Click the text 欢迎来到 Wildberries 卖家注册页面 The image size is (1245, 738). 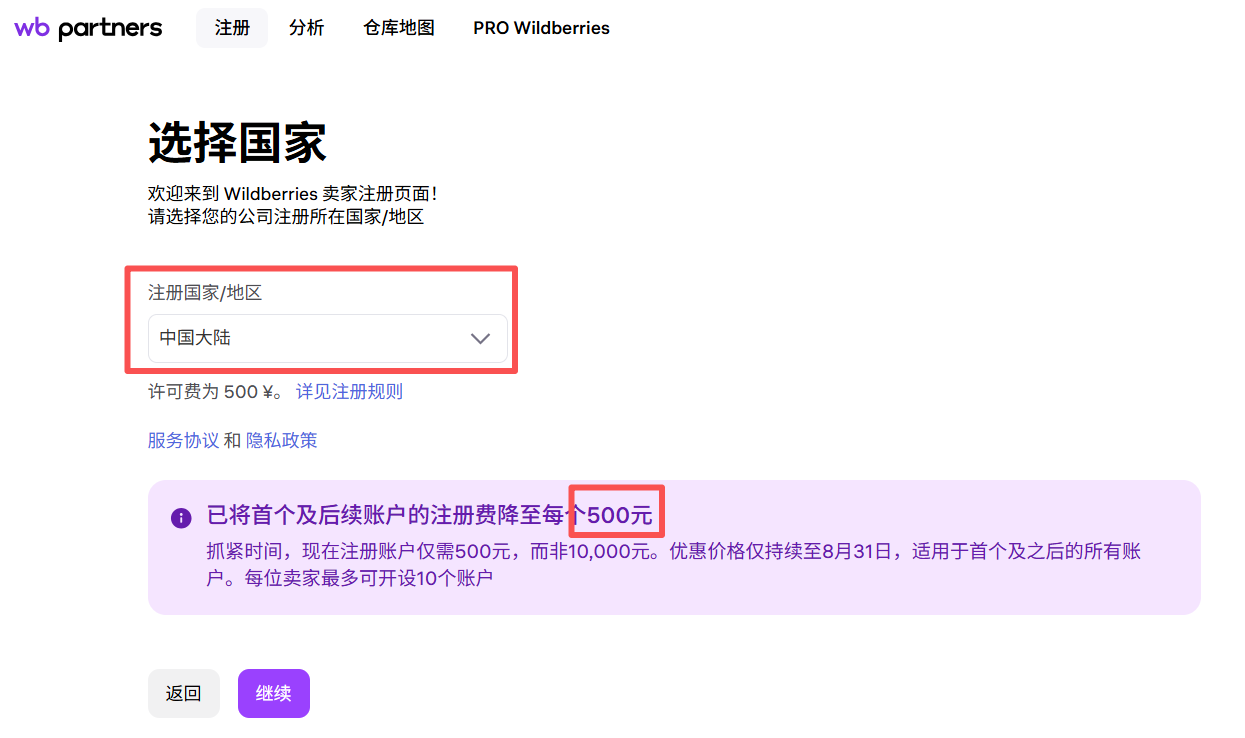pos(292,193)
